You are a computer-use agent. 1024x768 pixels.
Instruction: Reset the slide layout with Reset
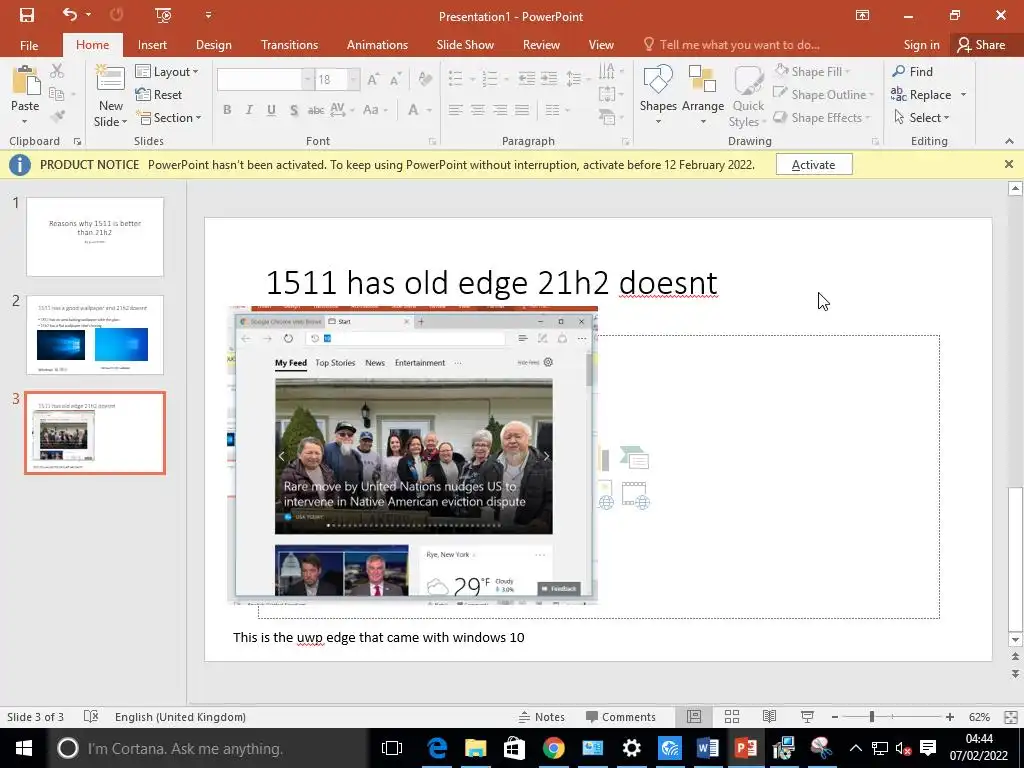click(159, 95)
